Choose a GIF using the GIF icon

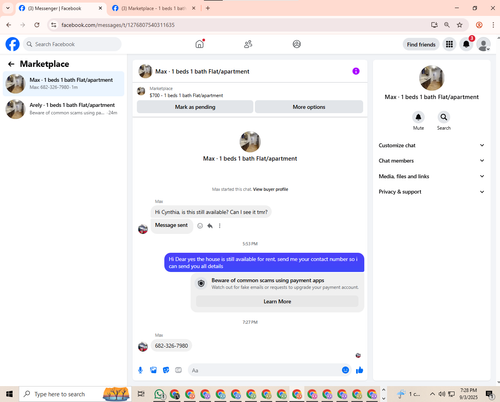(x=179, y=370)
